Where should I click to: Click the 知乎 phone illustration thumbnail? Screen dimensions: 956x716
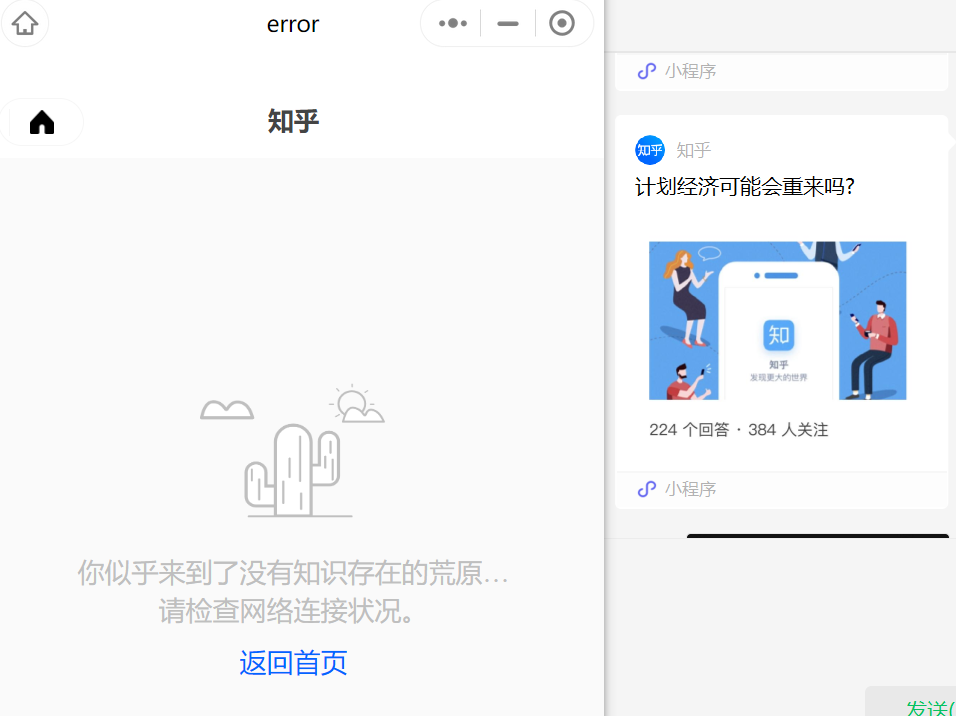point(777,321)
